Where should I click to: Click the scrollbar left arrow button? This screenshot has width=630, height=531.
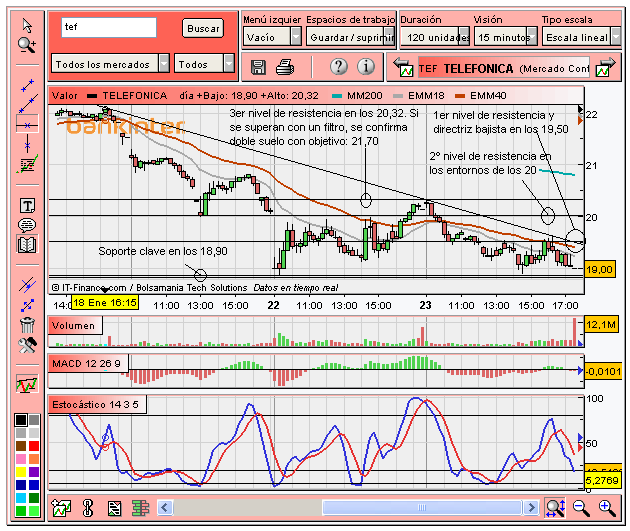[165, 508]
